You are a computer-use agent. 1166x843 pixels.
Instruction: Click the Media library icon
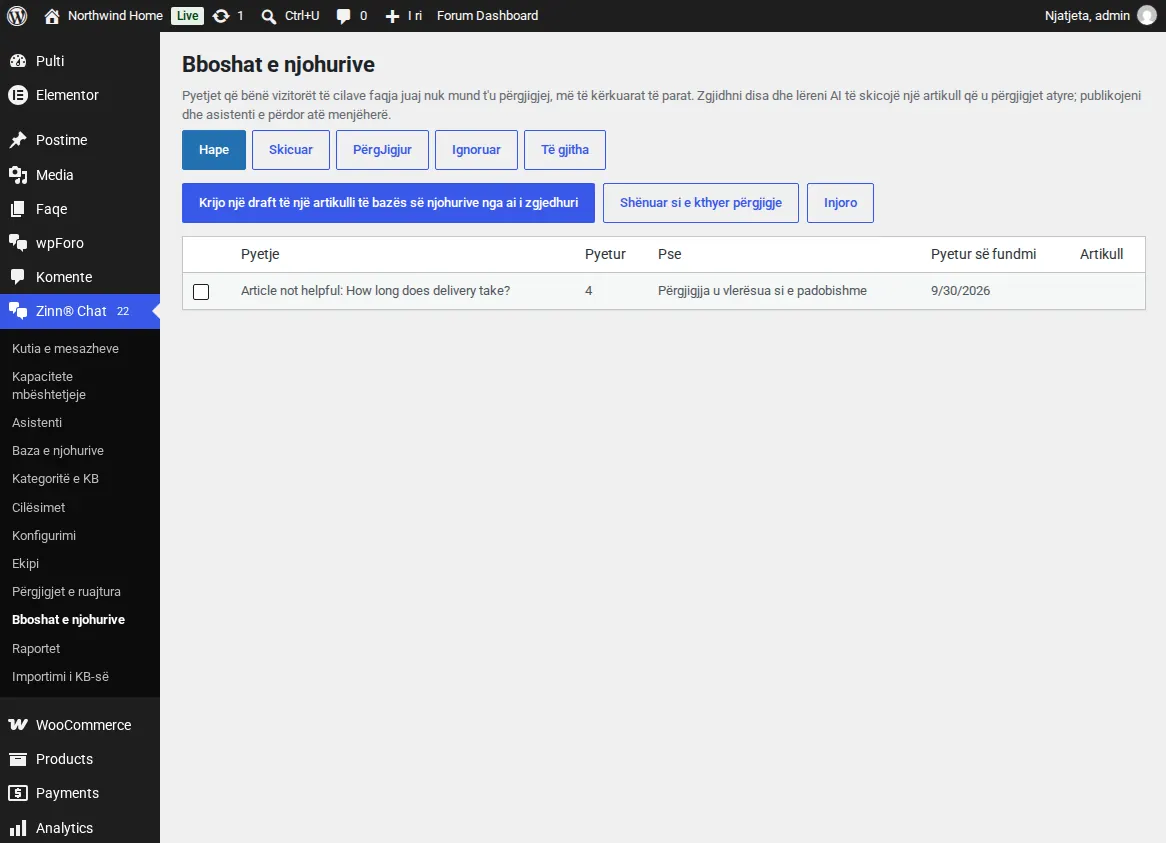18,175
